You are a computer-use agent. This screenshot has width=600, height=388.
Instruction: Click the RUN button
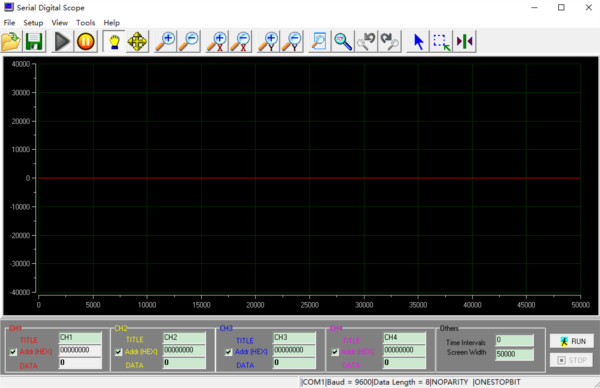[572, 341]
